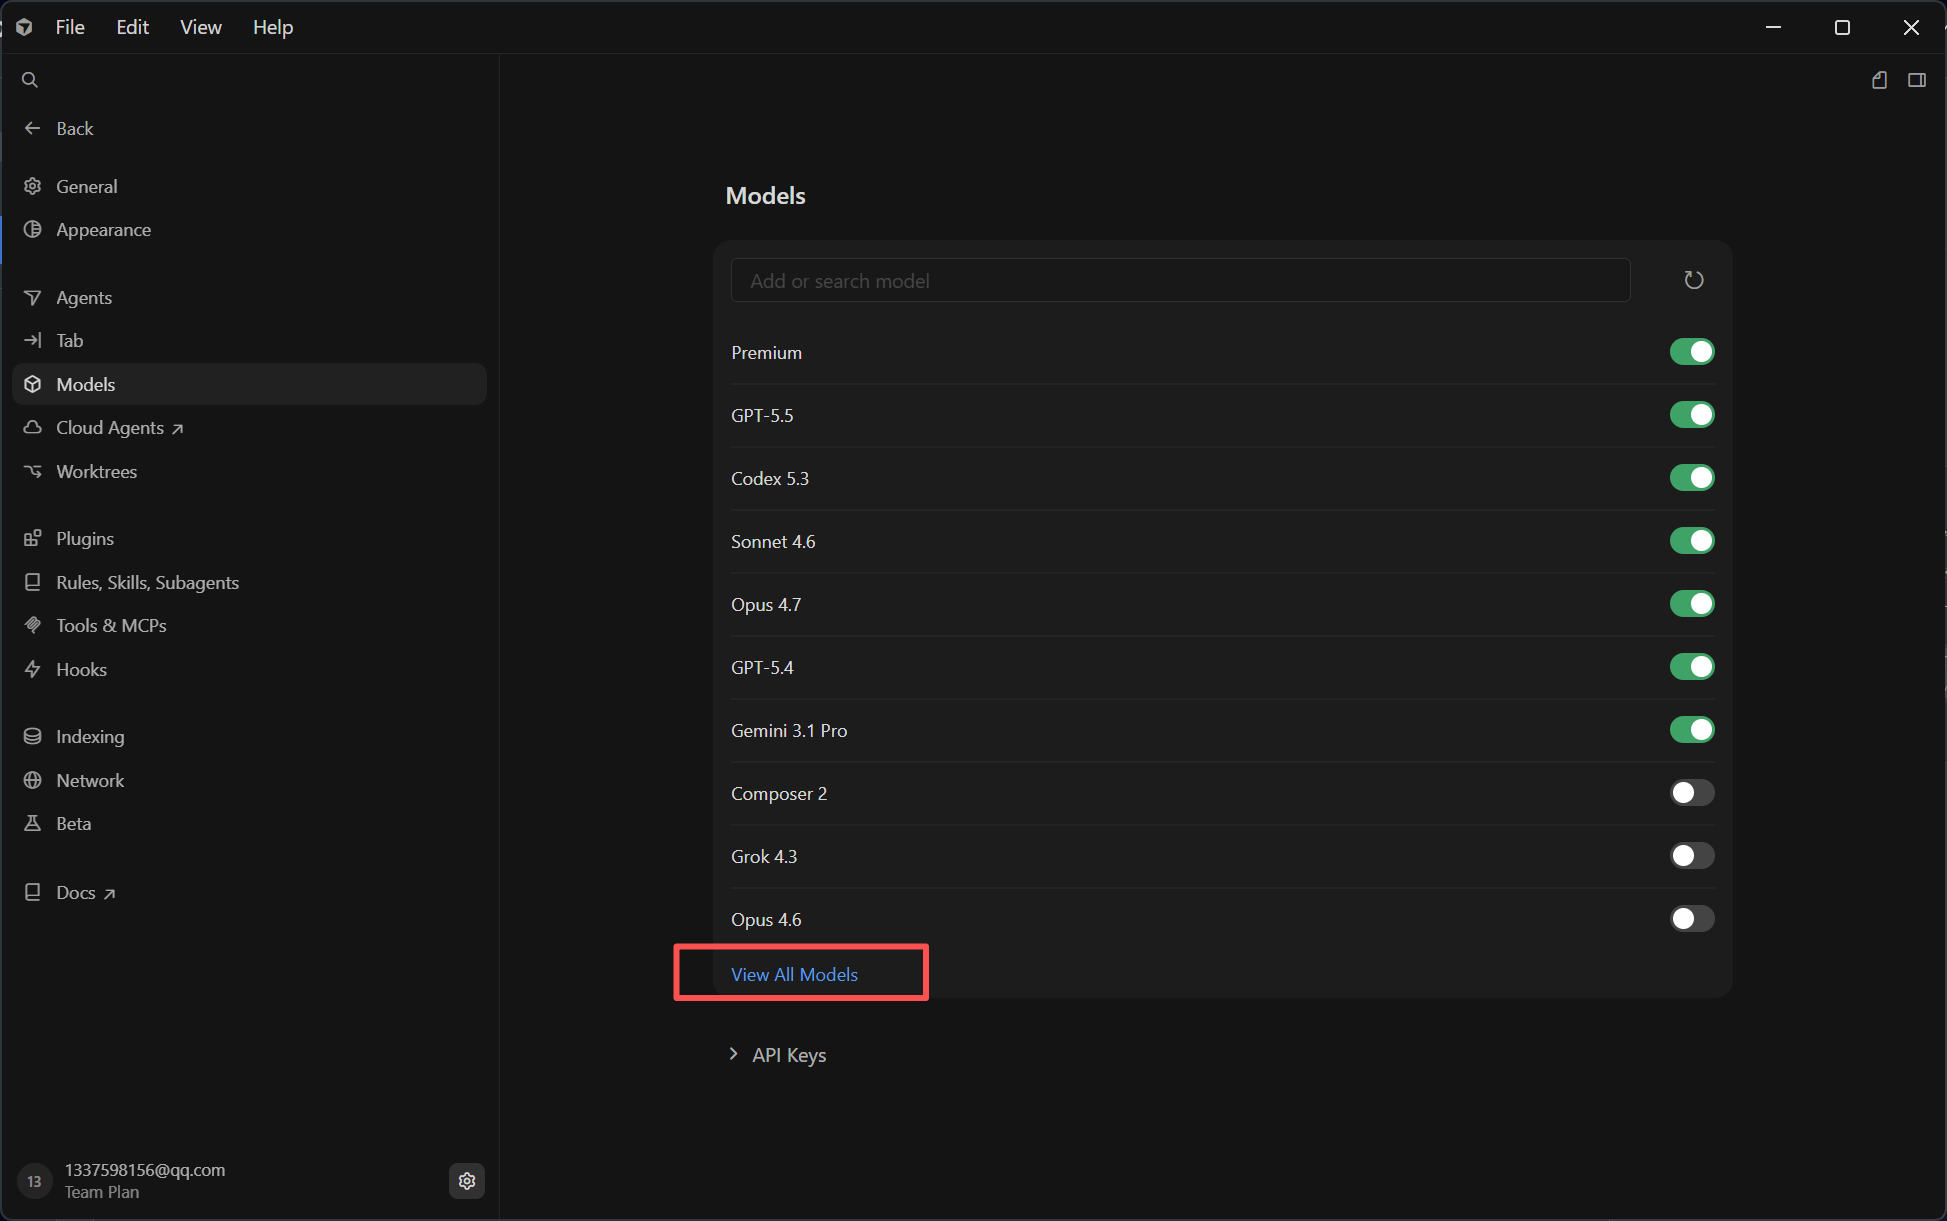The height and width of the screenshot is (1221, 1947).
Task: Click the Plugins icon
Action: pyautogui.click(x=33, y=538)
